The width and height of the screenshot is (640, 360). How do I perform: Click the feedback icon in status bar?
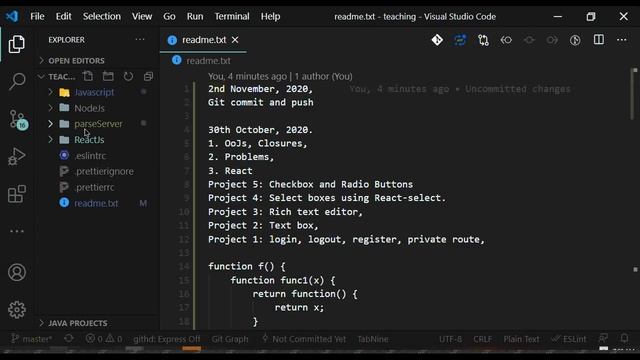603,338
